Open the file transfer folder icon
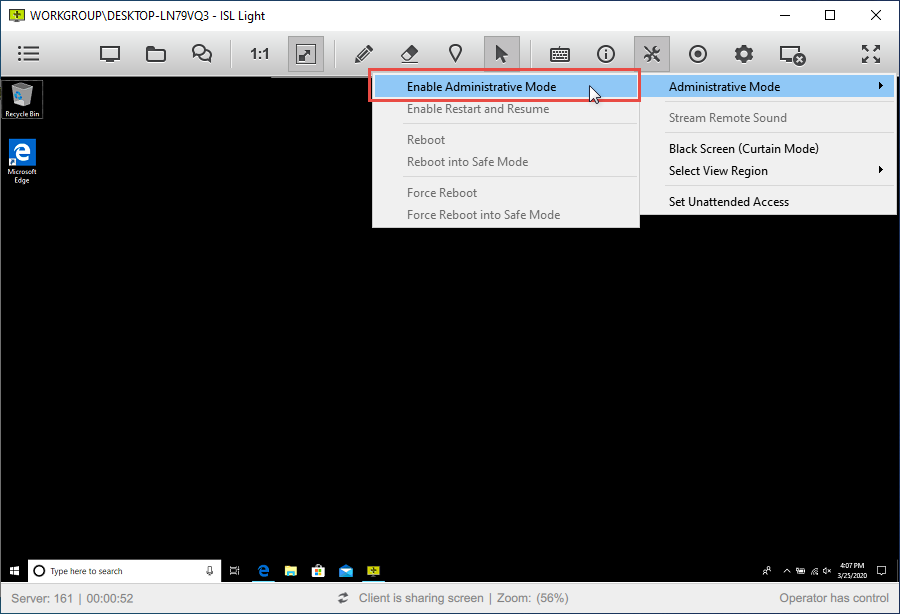Image resolution: width=900 pixels, height=614 pixels. point(156,54)
